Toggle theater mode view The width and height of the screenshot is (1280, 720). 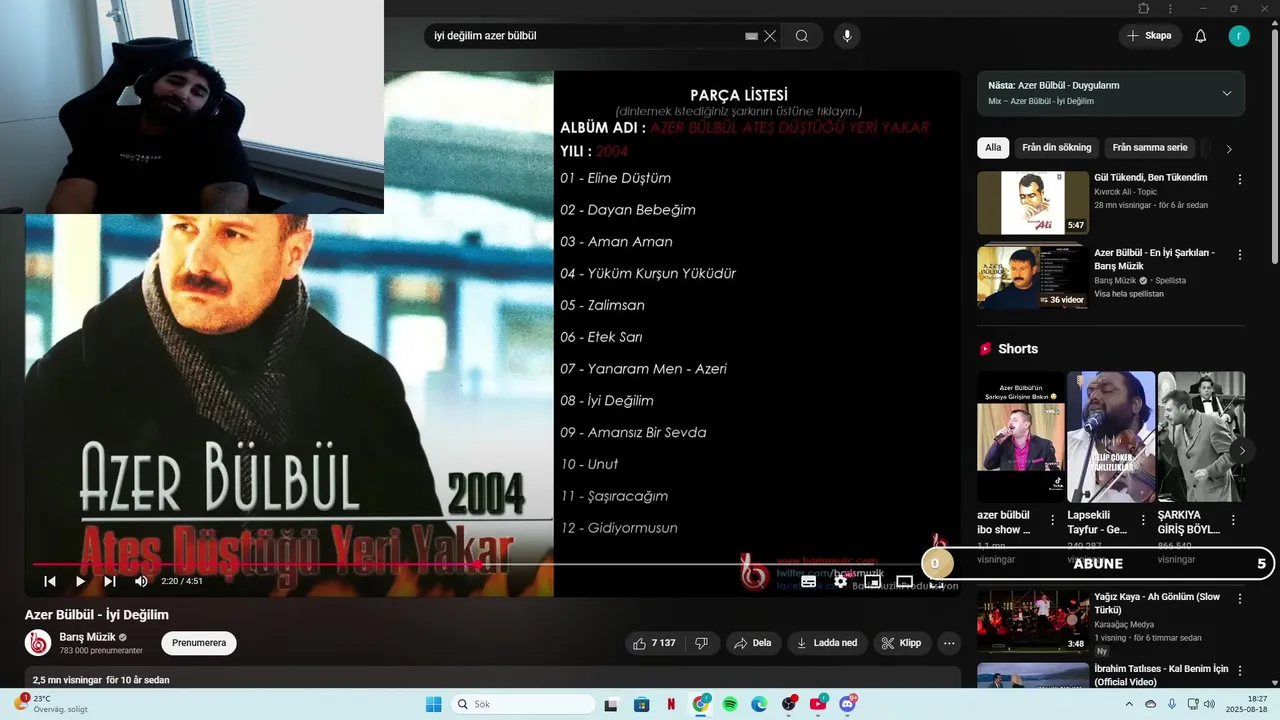(x=904, y=581)
